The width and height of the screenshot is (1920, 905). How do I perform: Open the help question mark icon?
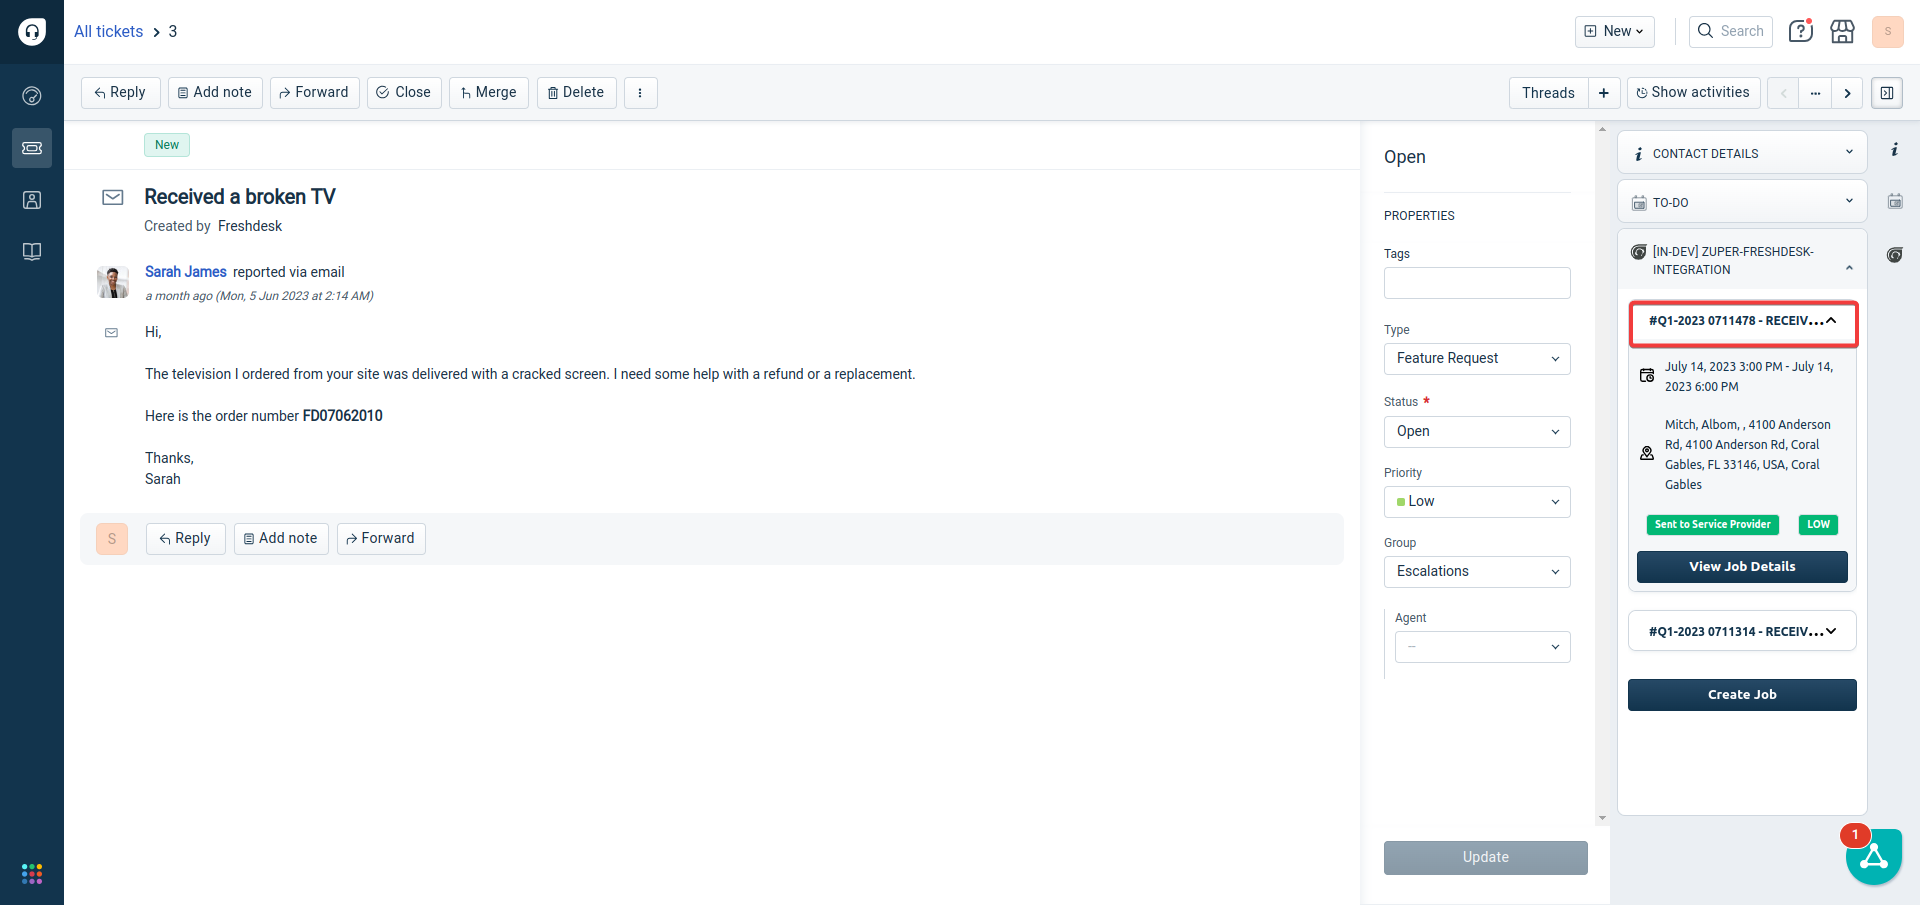click(1800, 32)
